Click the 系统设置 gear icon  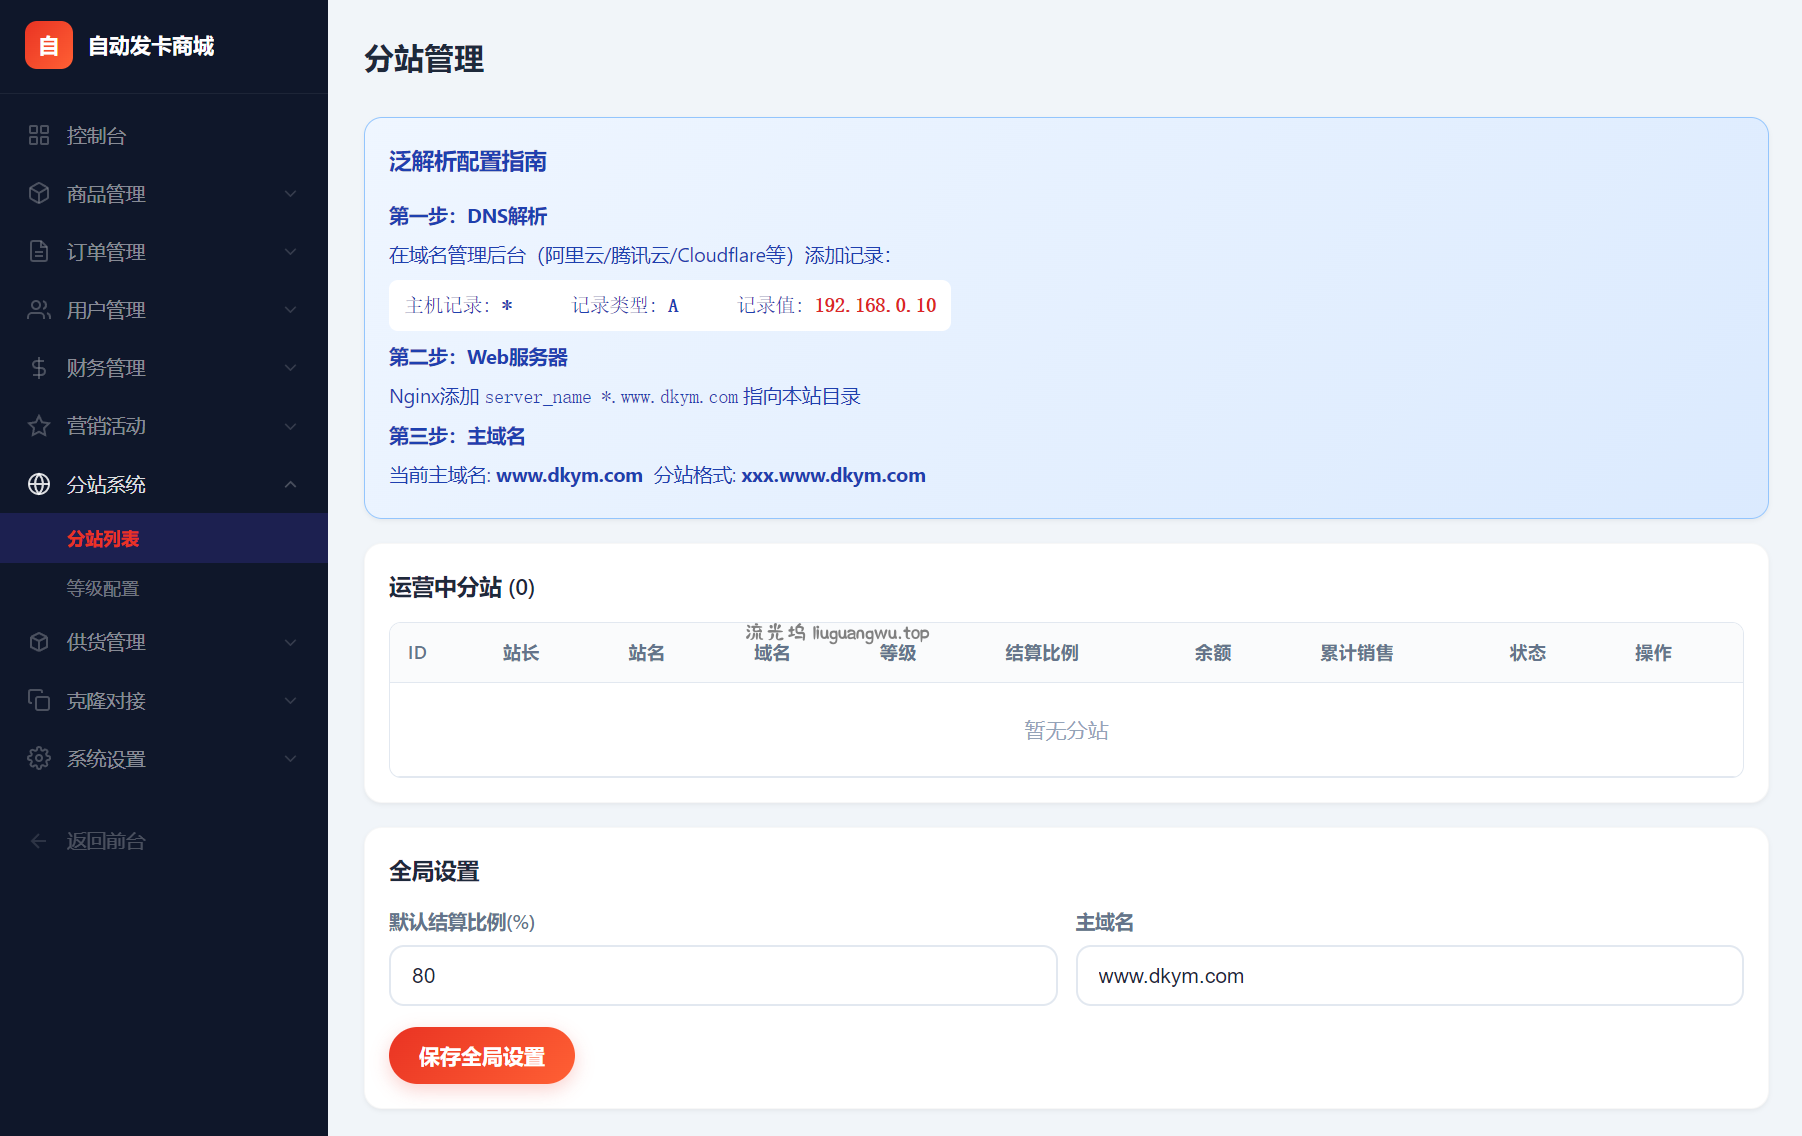pyautogui.click(x=39, y=758)
